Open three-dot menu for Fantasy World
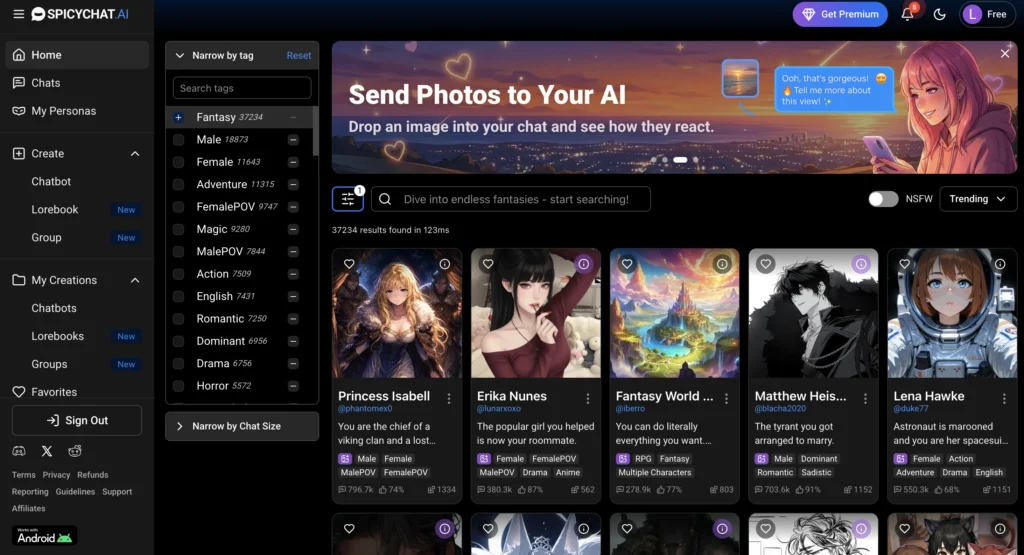This screenshot has height=555, width=1024. 726,398
